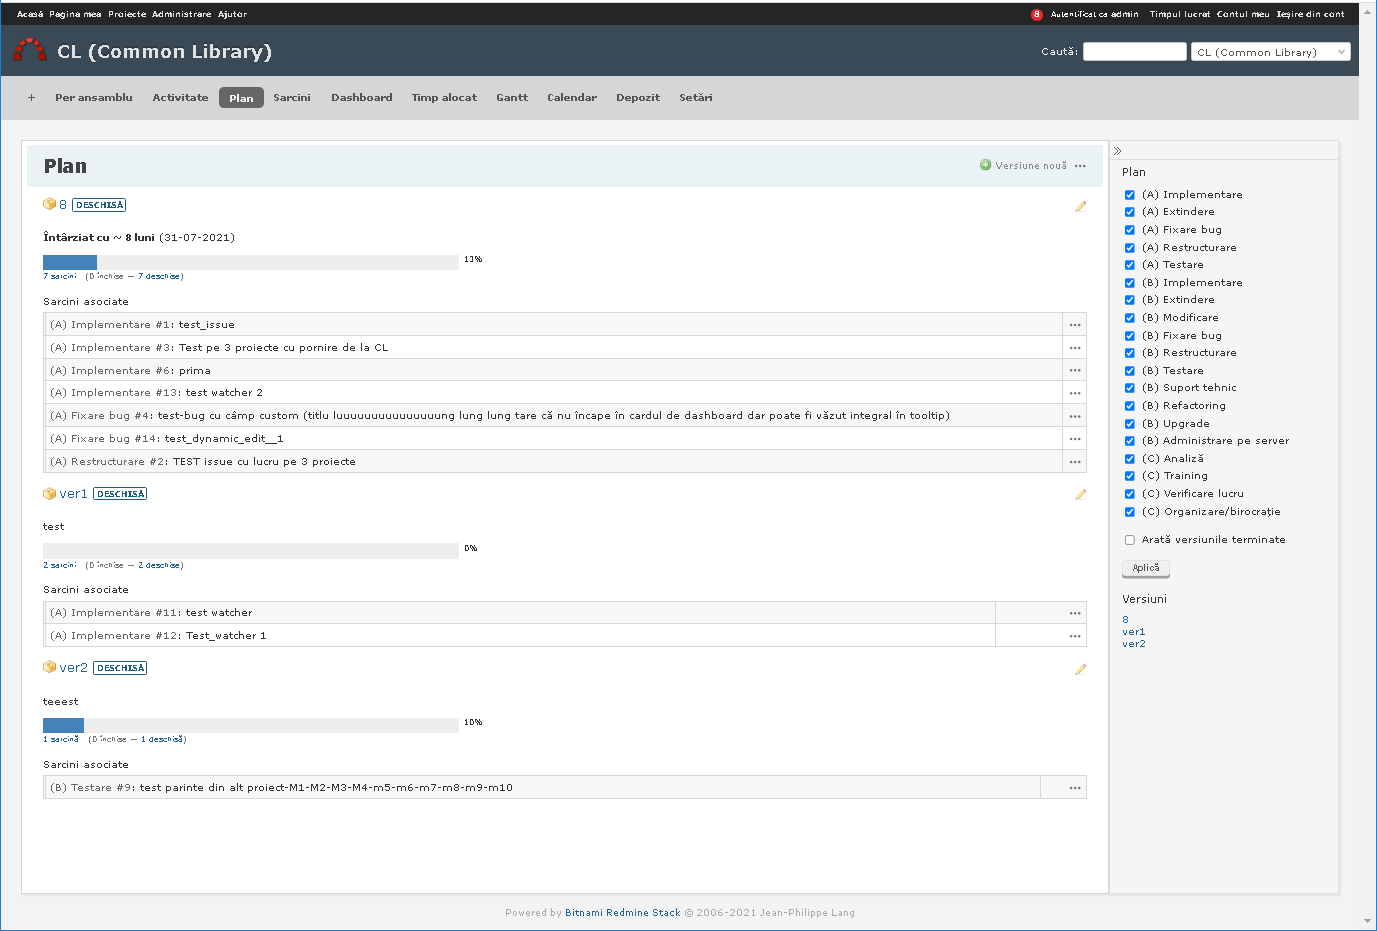Open the 7 sarcini link for version 8

(x=59, y=275)
